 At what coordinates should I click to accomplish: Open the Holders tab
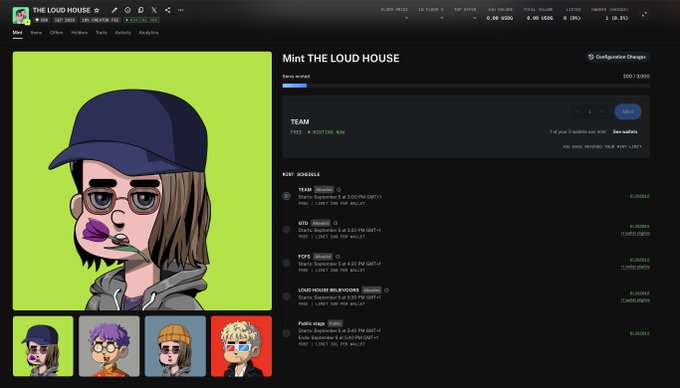tap(79, 33)
